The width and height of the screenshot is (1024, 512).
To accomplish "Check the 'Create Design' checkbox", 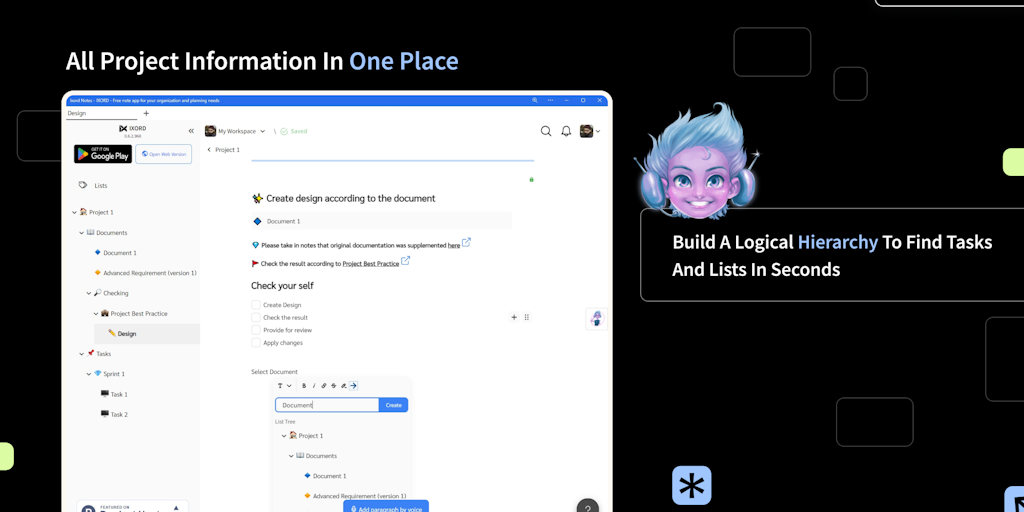I will tap(256, 305).
